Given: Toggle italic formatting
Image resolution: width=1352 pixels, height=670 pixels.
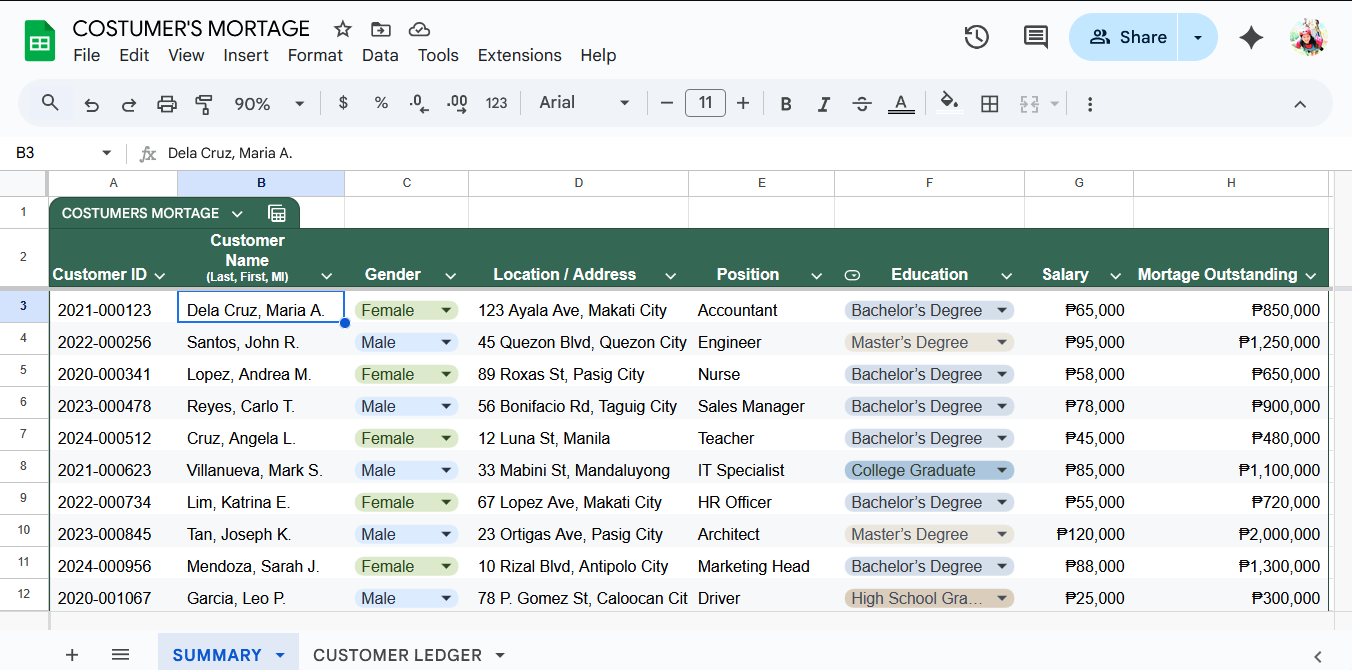Looking at the screenshot, I should click(x=824, y=103).
